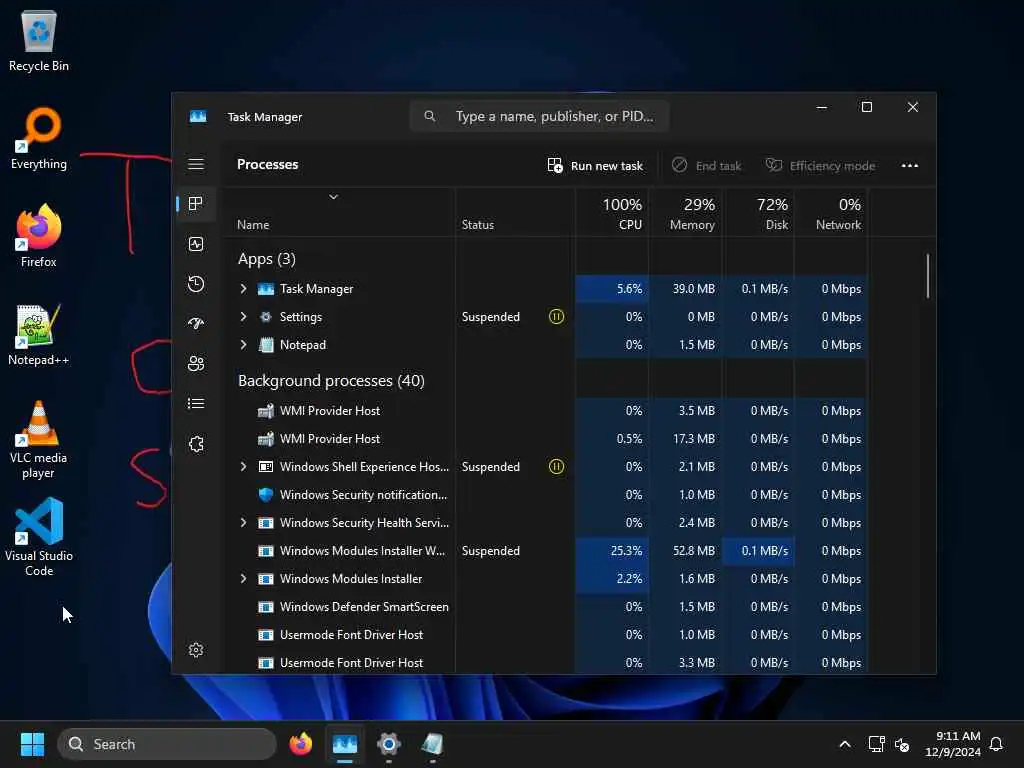Click the Task Manager search input field
Viewport: 1024px width, 768px height.
539,116
